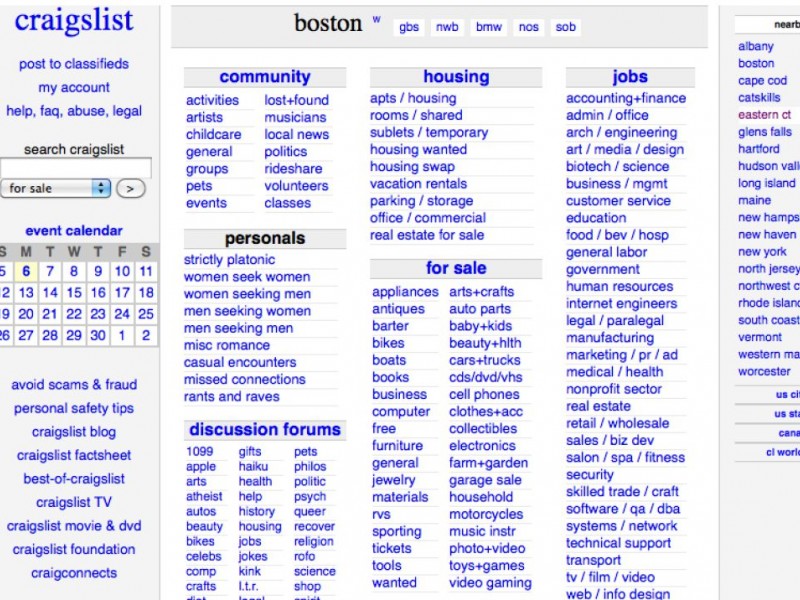Select the 'gbs' sub-area tab
The image size is (800, 600).
pos(409,27)
